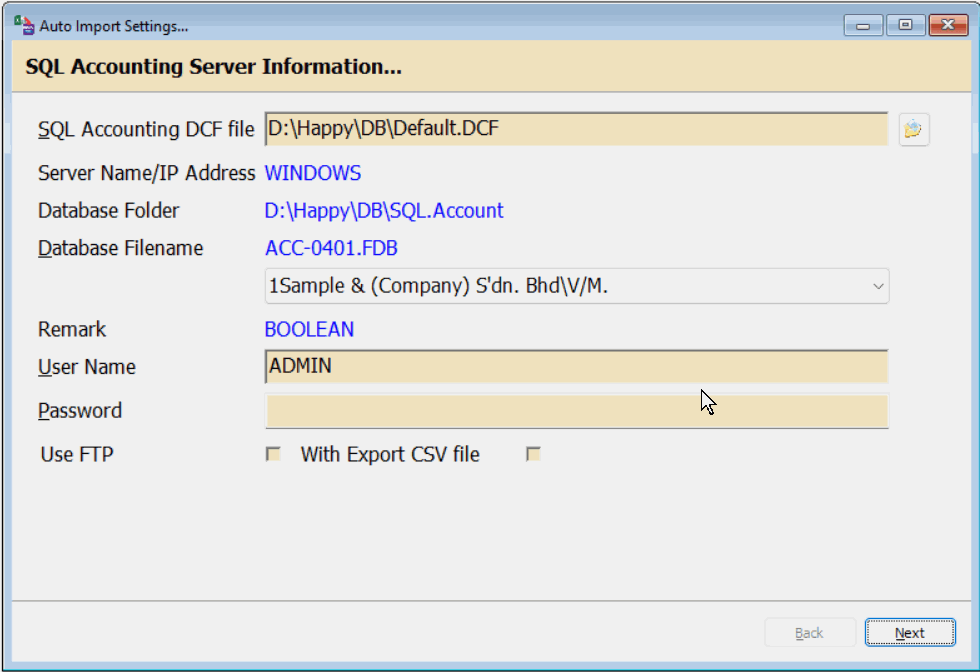Tick the With Export CSV file checkbox

534,455
